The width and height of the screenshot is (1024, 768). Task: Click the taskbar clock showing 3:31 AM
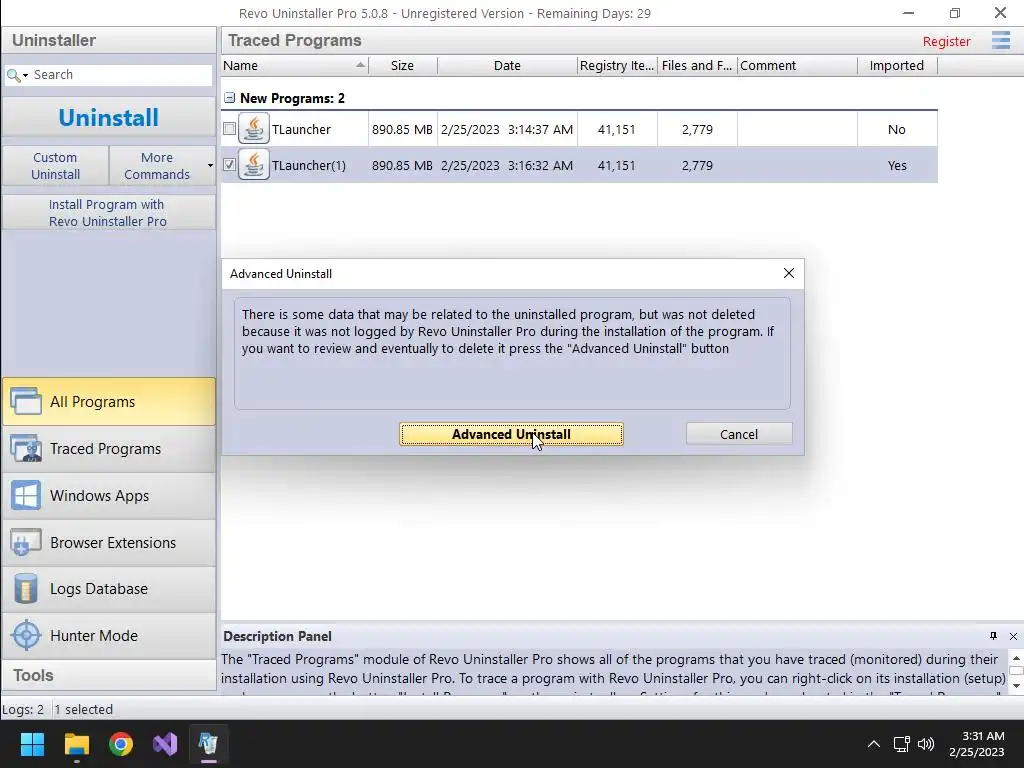click(977, 744)
